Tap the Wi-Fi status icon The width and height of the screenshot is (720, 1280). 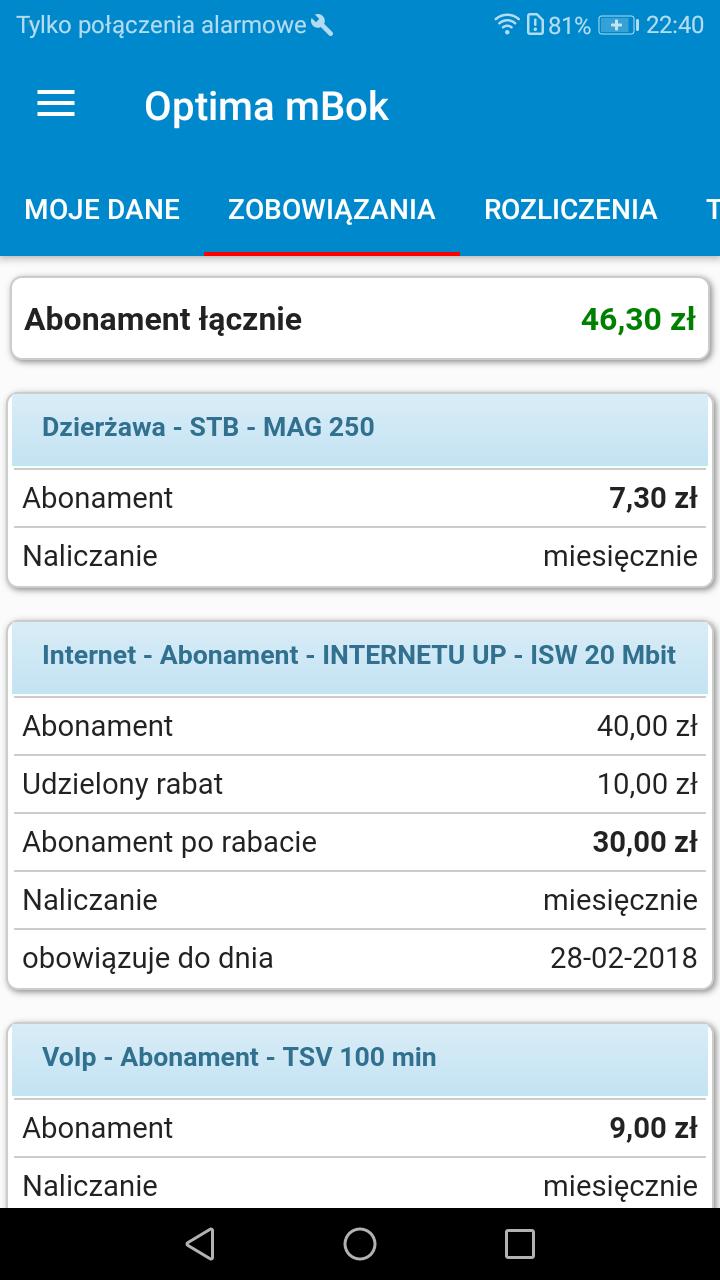pyautogui.click(x=508, y=25)
